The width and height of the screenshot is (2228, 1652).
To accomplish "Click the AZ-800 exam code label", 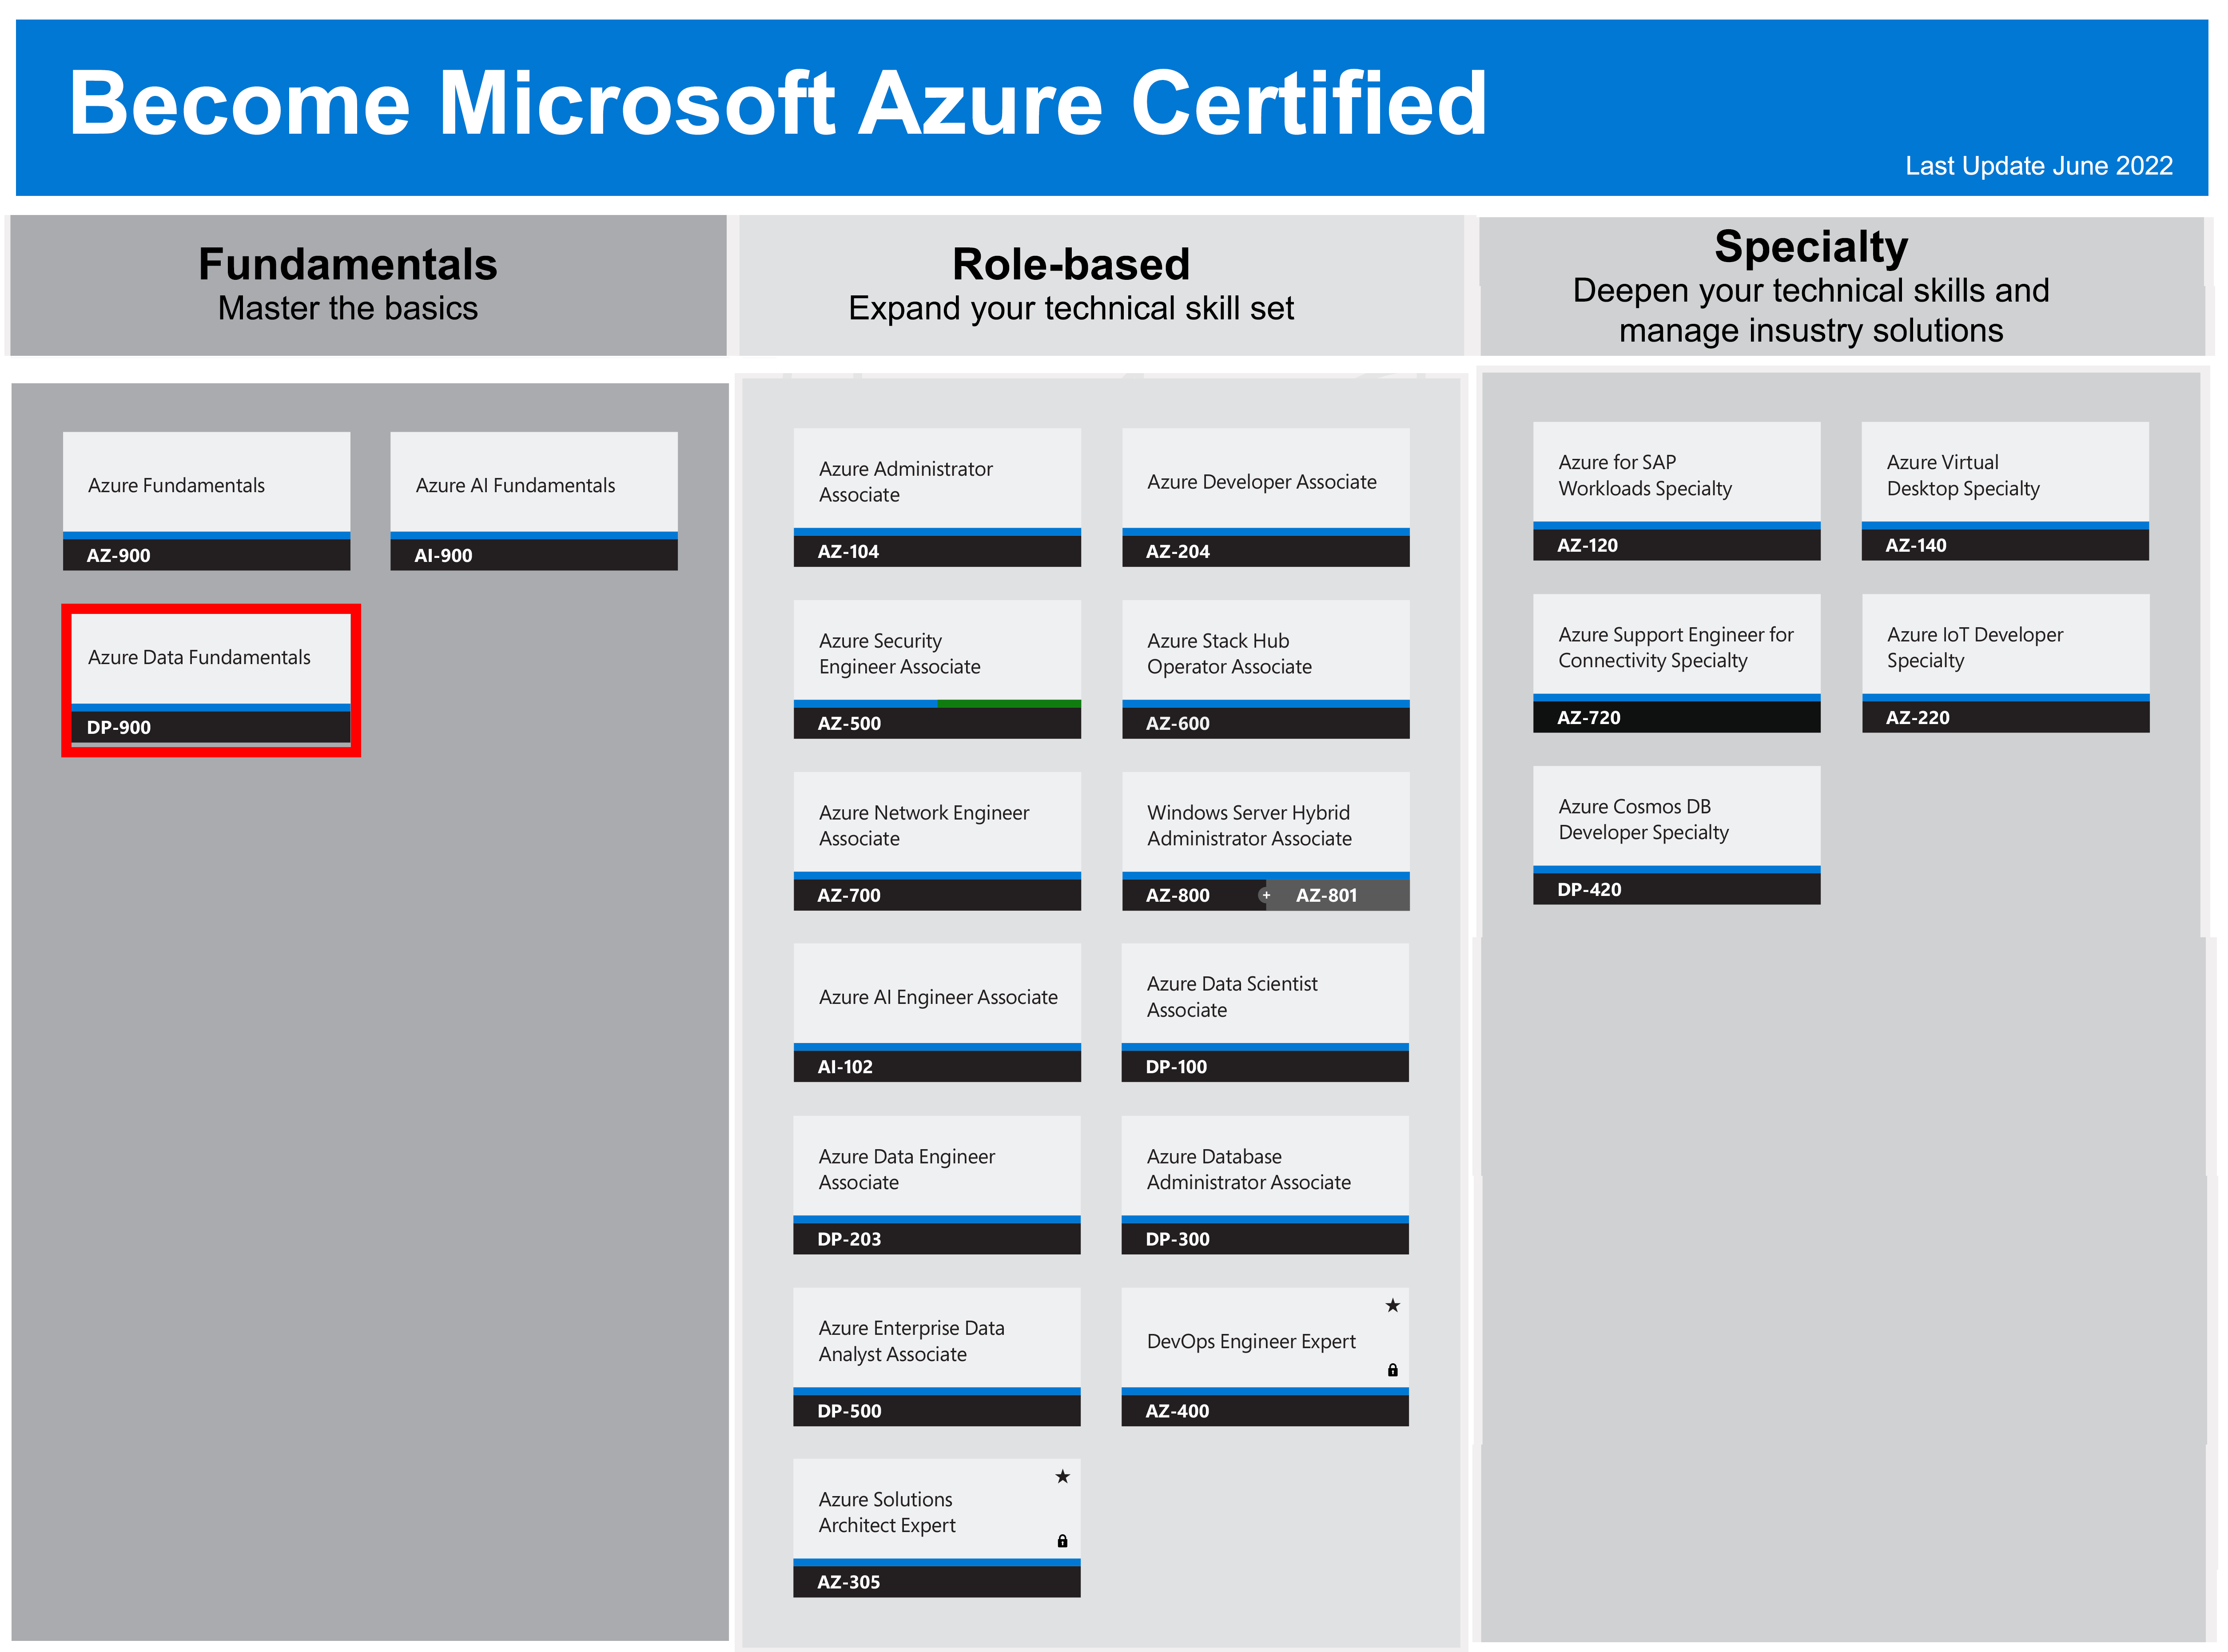I will coord(1177,895).
